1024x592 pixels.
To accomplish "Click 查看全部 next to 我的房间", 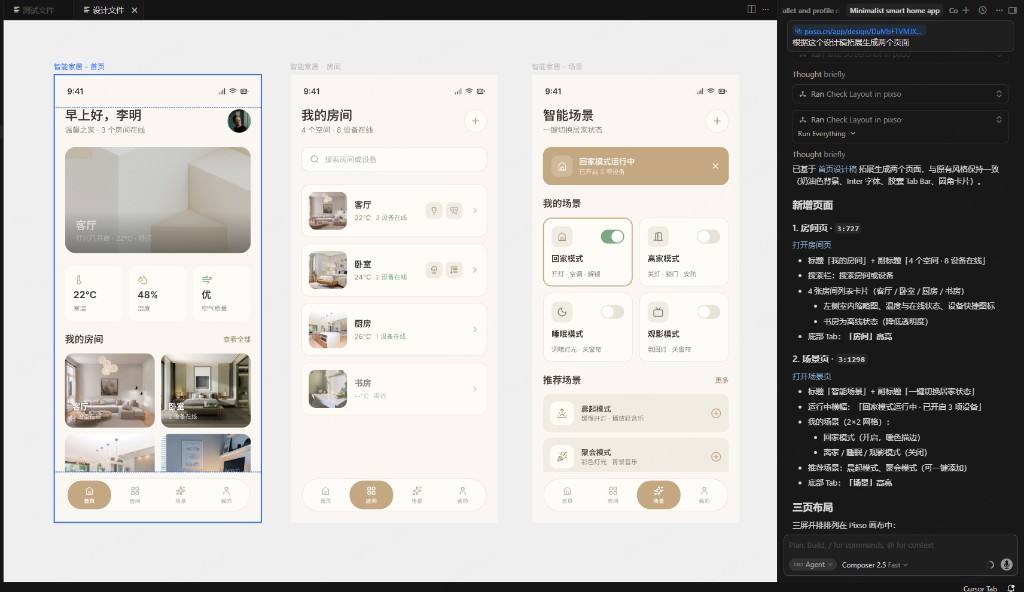I will click(x=236, y=339).
